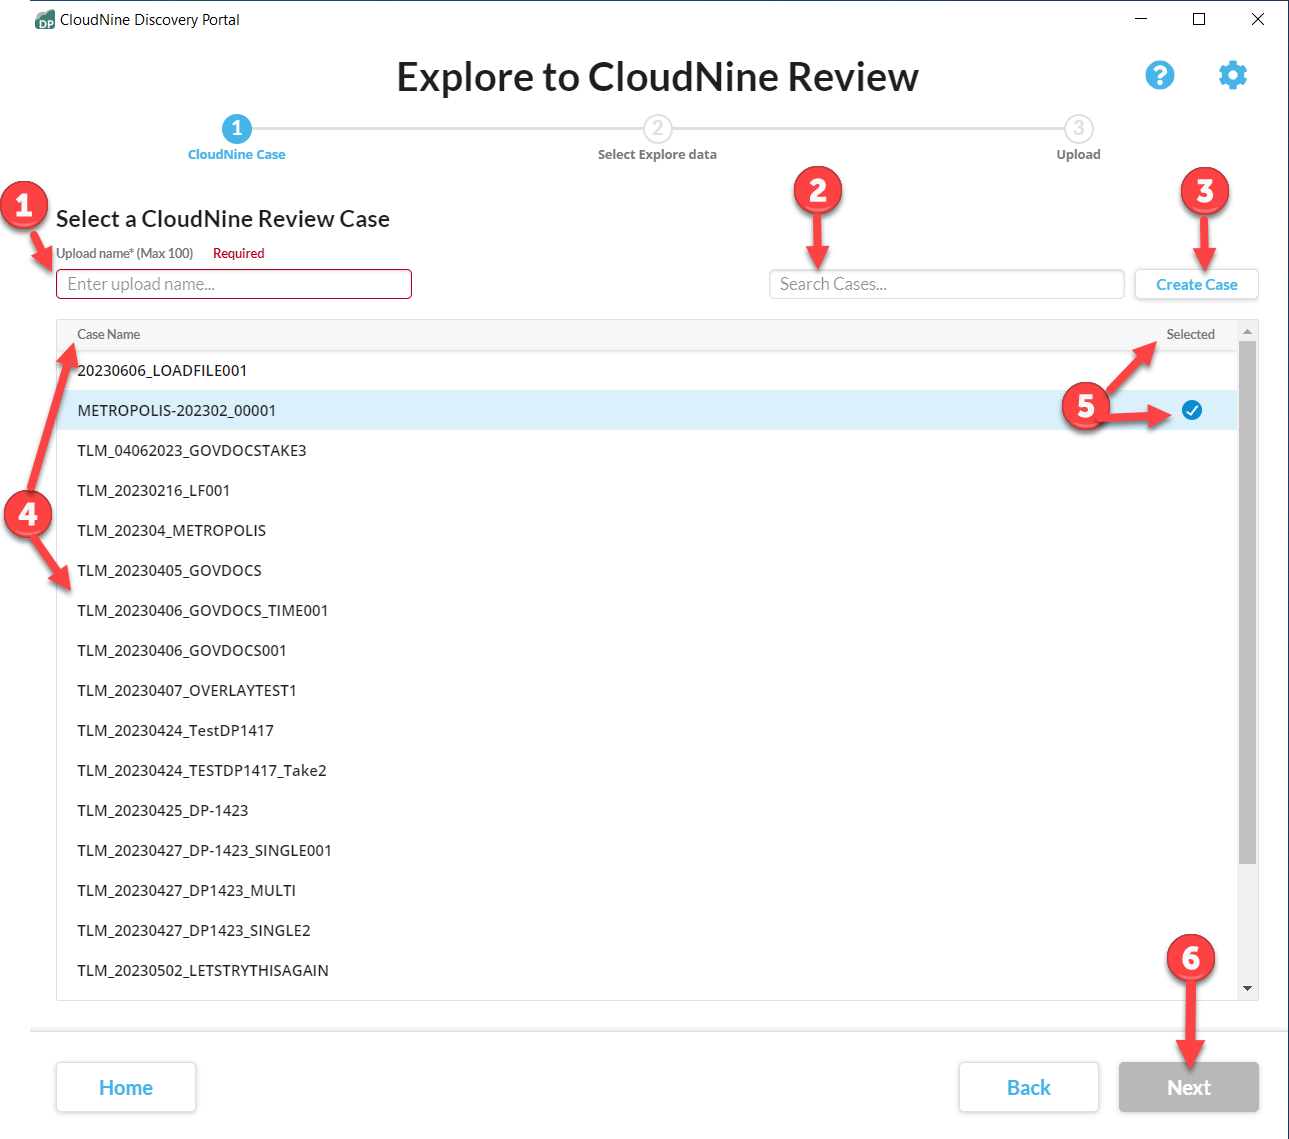The width and height of the screenshot is (1289, 1139).
Task: Maximize the Discovery Portal window
Action: coord(1199,19)
